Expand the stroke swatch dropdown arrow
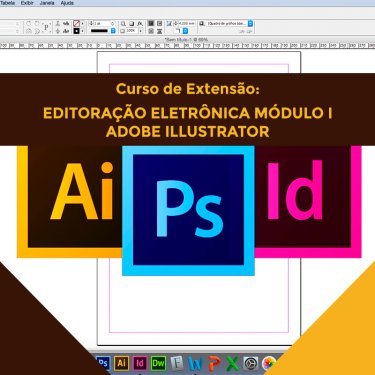Viewport: 375px width, 375px height. pyautogui.click(x=82, y=31)
